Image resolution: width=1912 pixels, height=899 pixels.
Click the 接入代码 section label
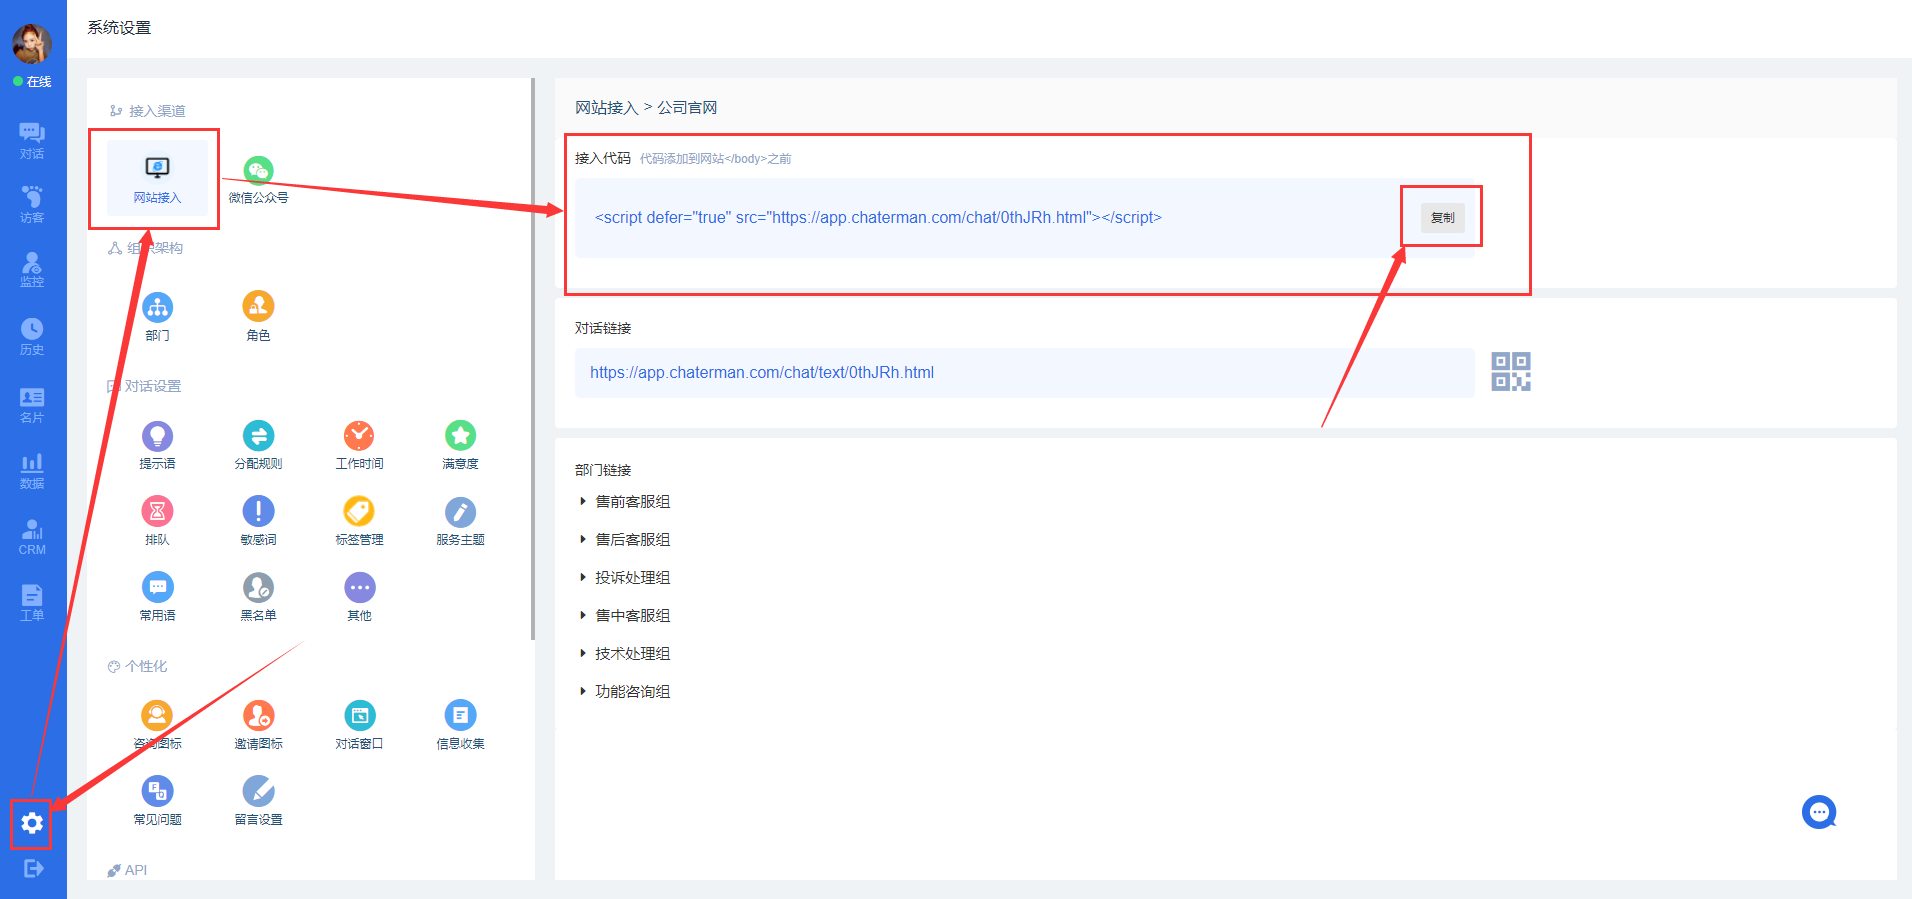click(x=603, y=158)
